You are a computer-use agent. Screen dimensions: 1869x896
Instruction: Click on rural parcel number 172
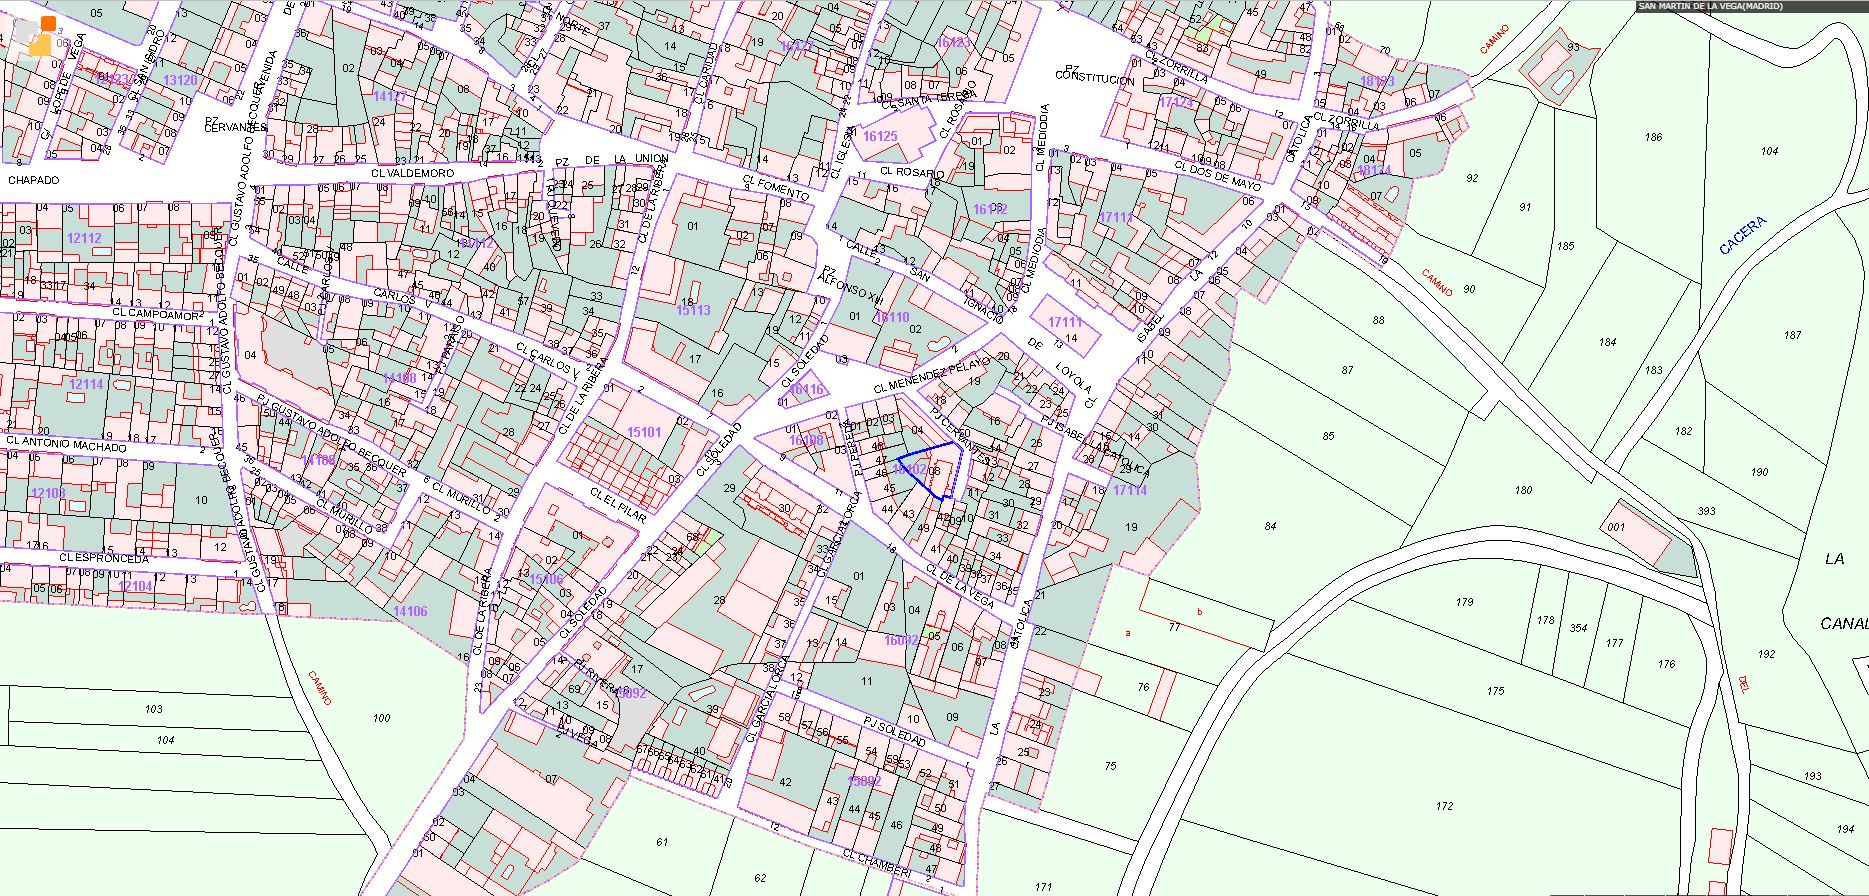click(x=1444, y=806)
